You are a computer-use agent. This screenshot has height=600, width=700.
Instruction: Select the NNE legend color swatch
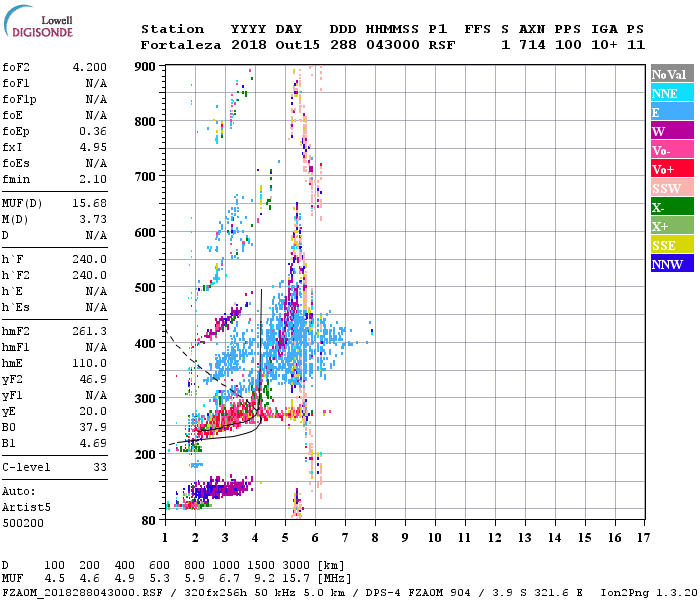click(x=672, y=93)
